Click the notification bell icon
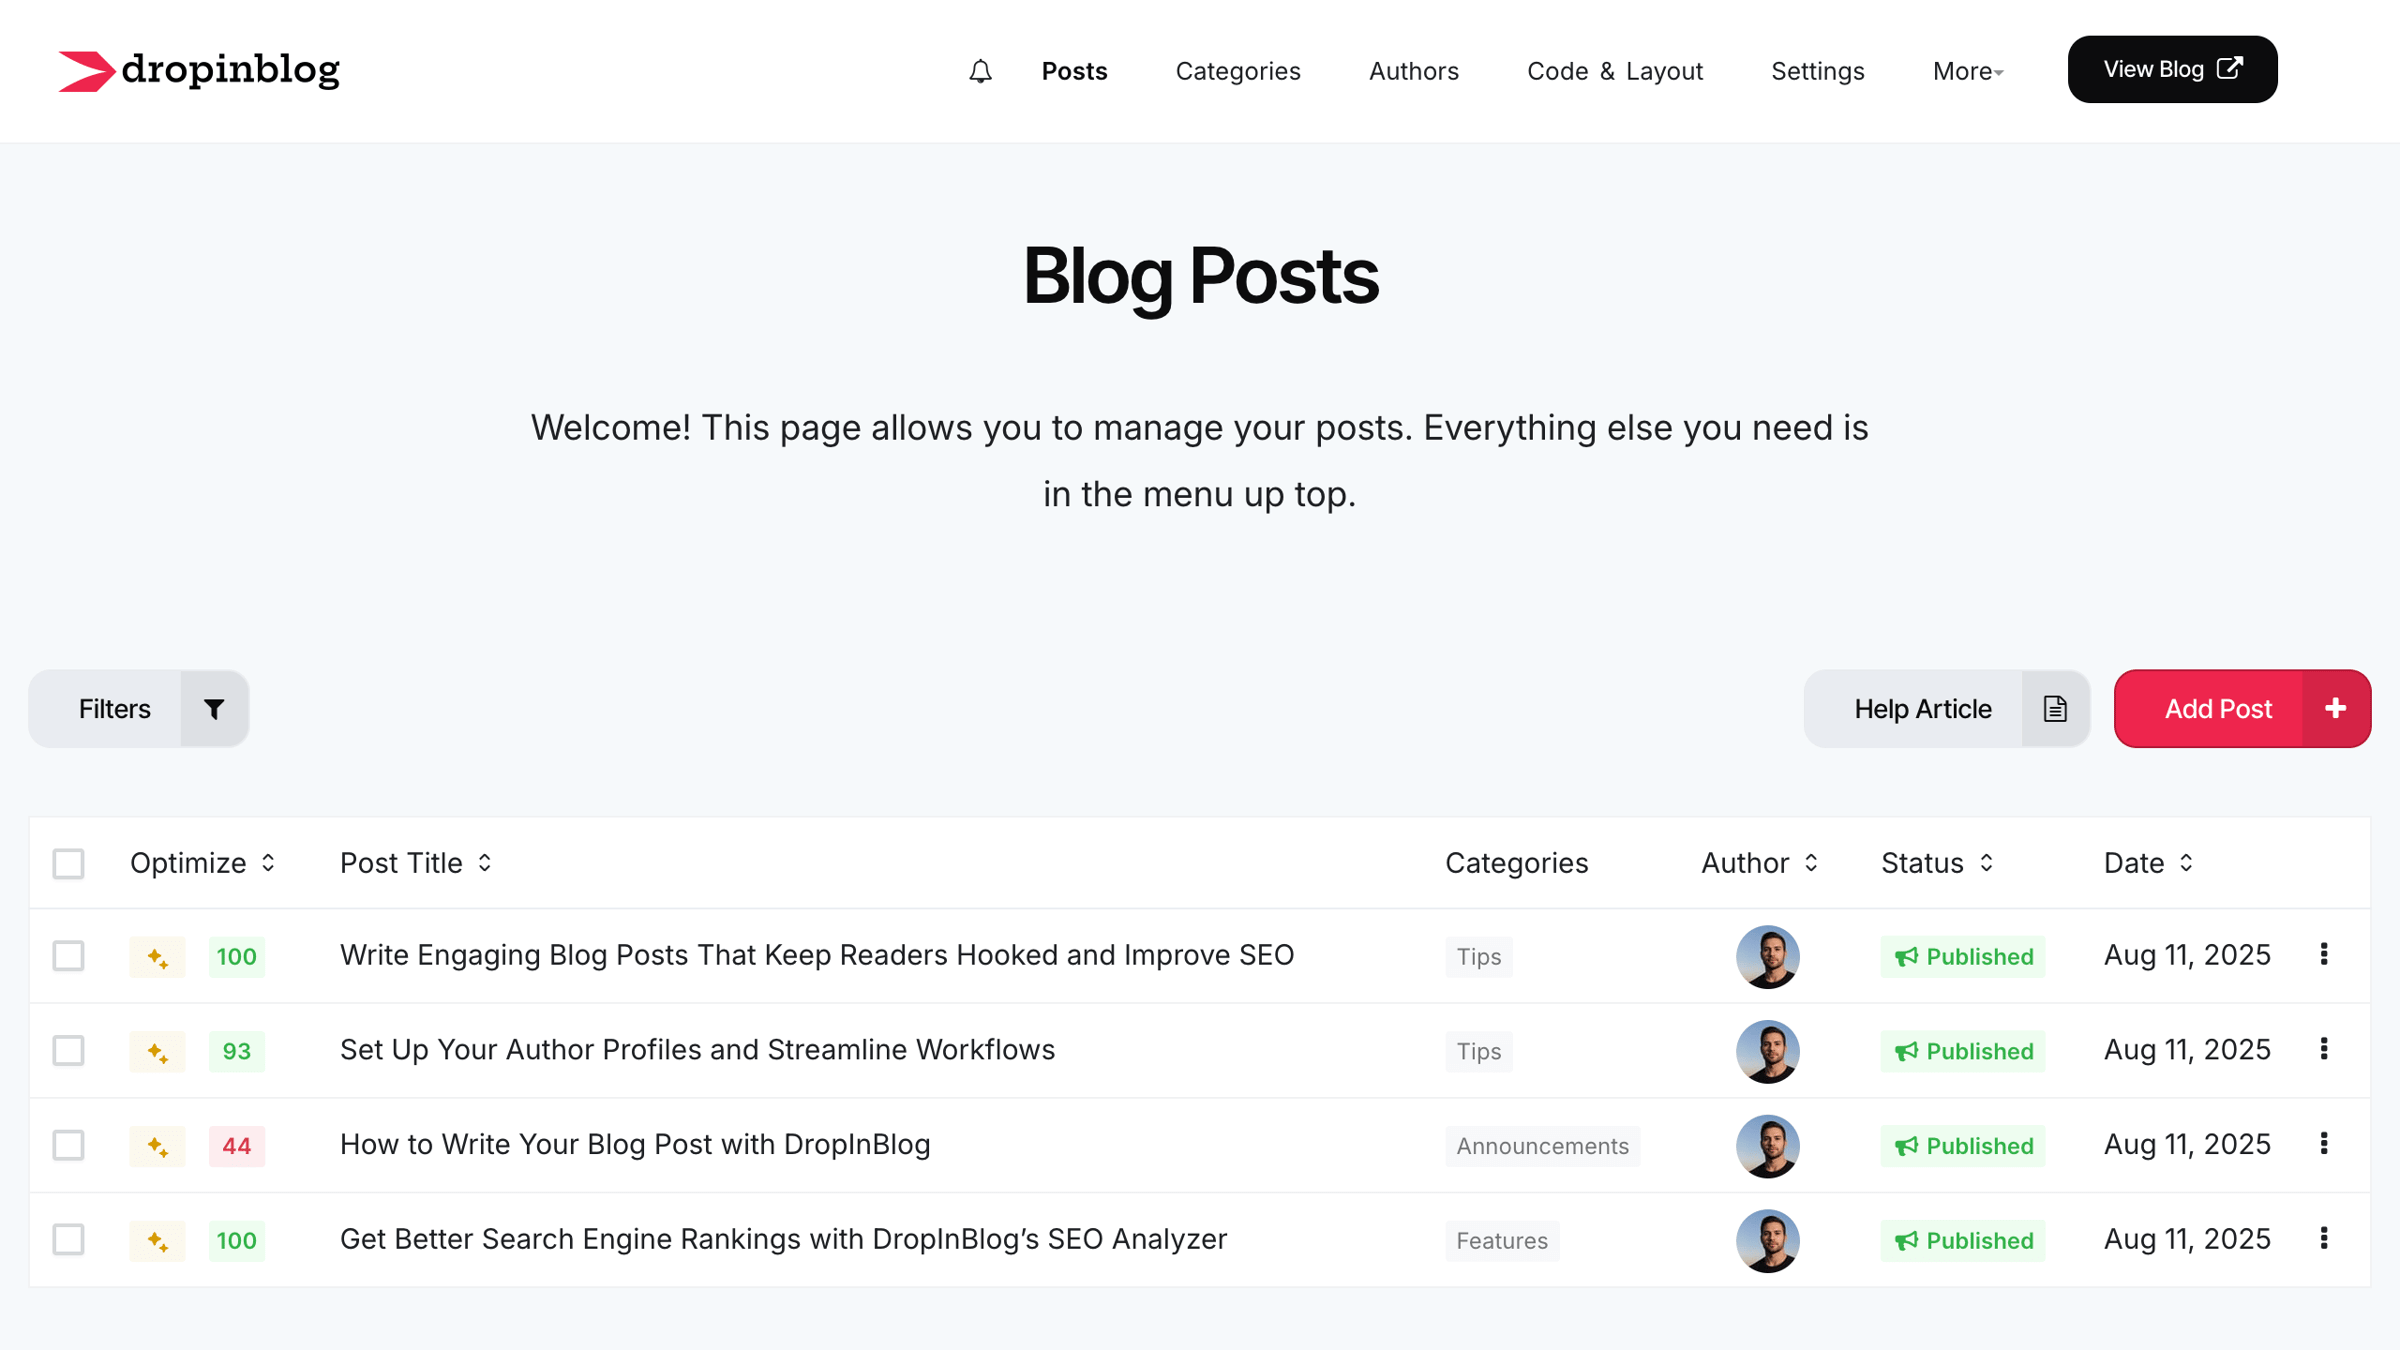Screen dimensions: 2400x1350 tap(980, 71)
